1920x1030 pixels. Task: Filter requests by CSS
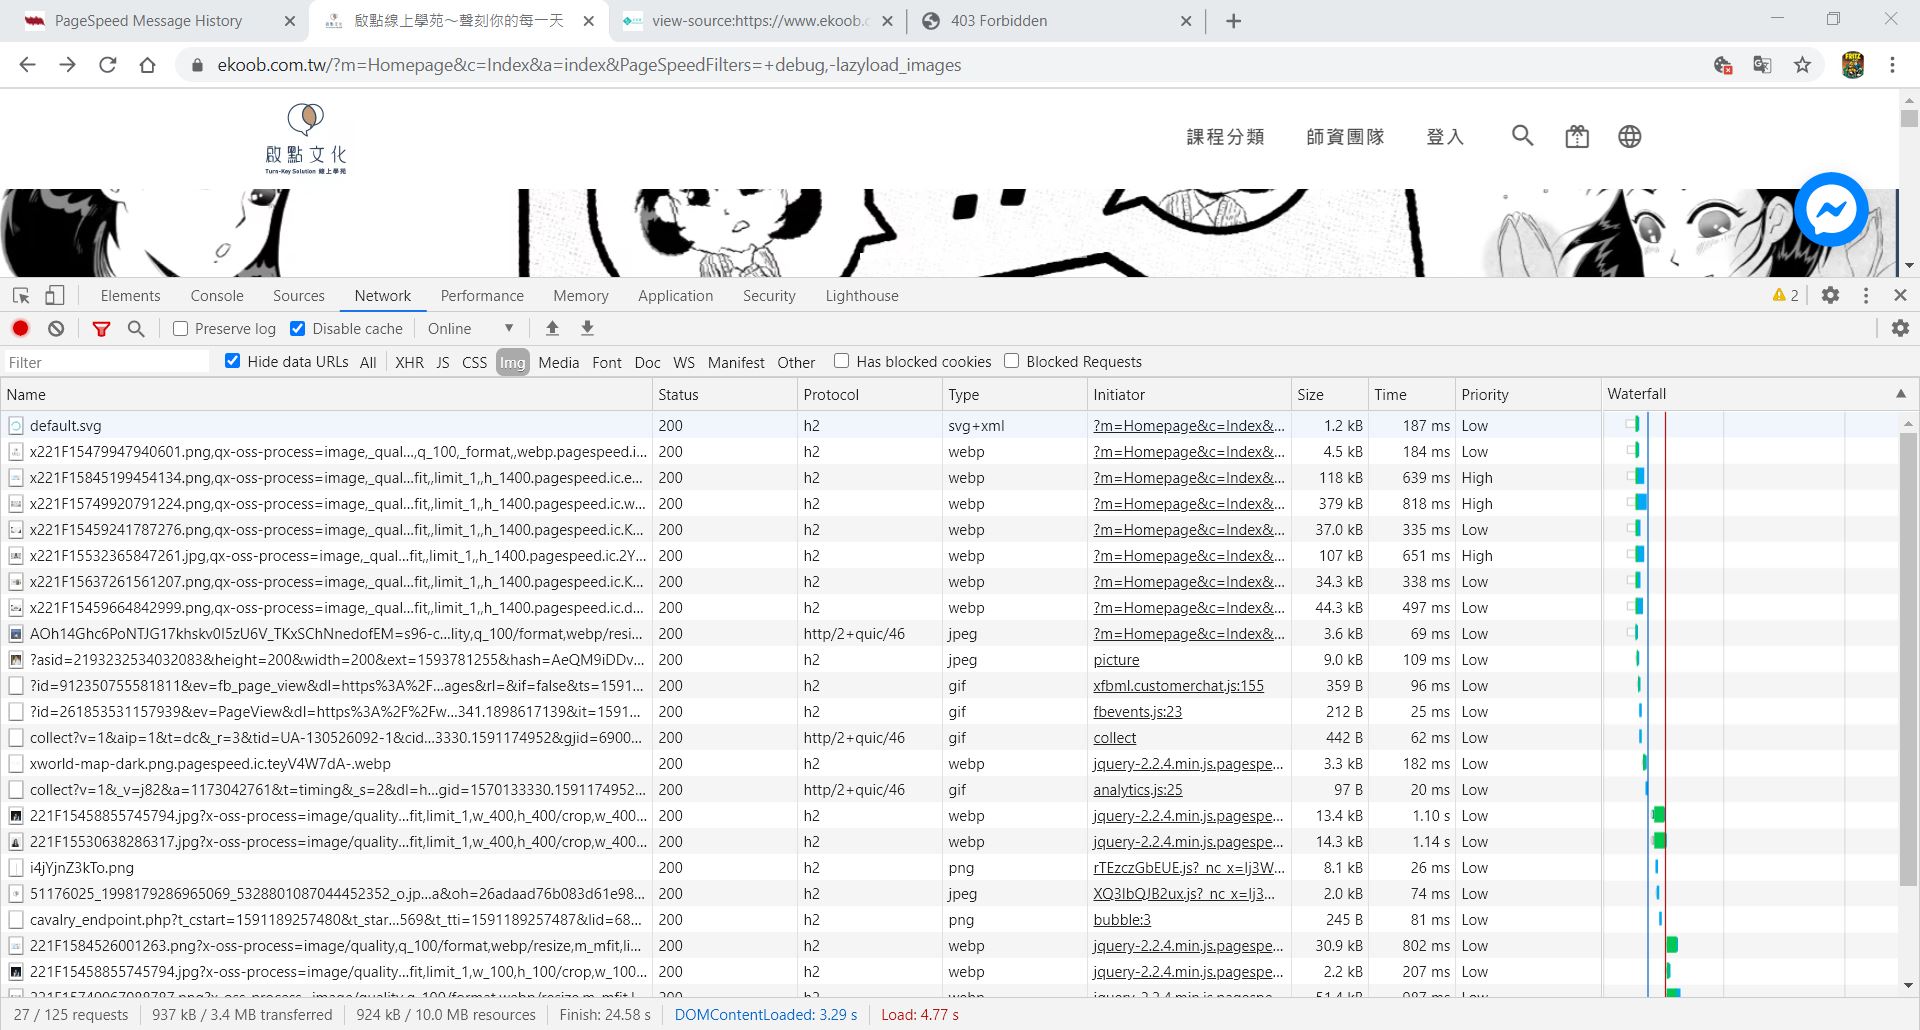click(474, 362)
